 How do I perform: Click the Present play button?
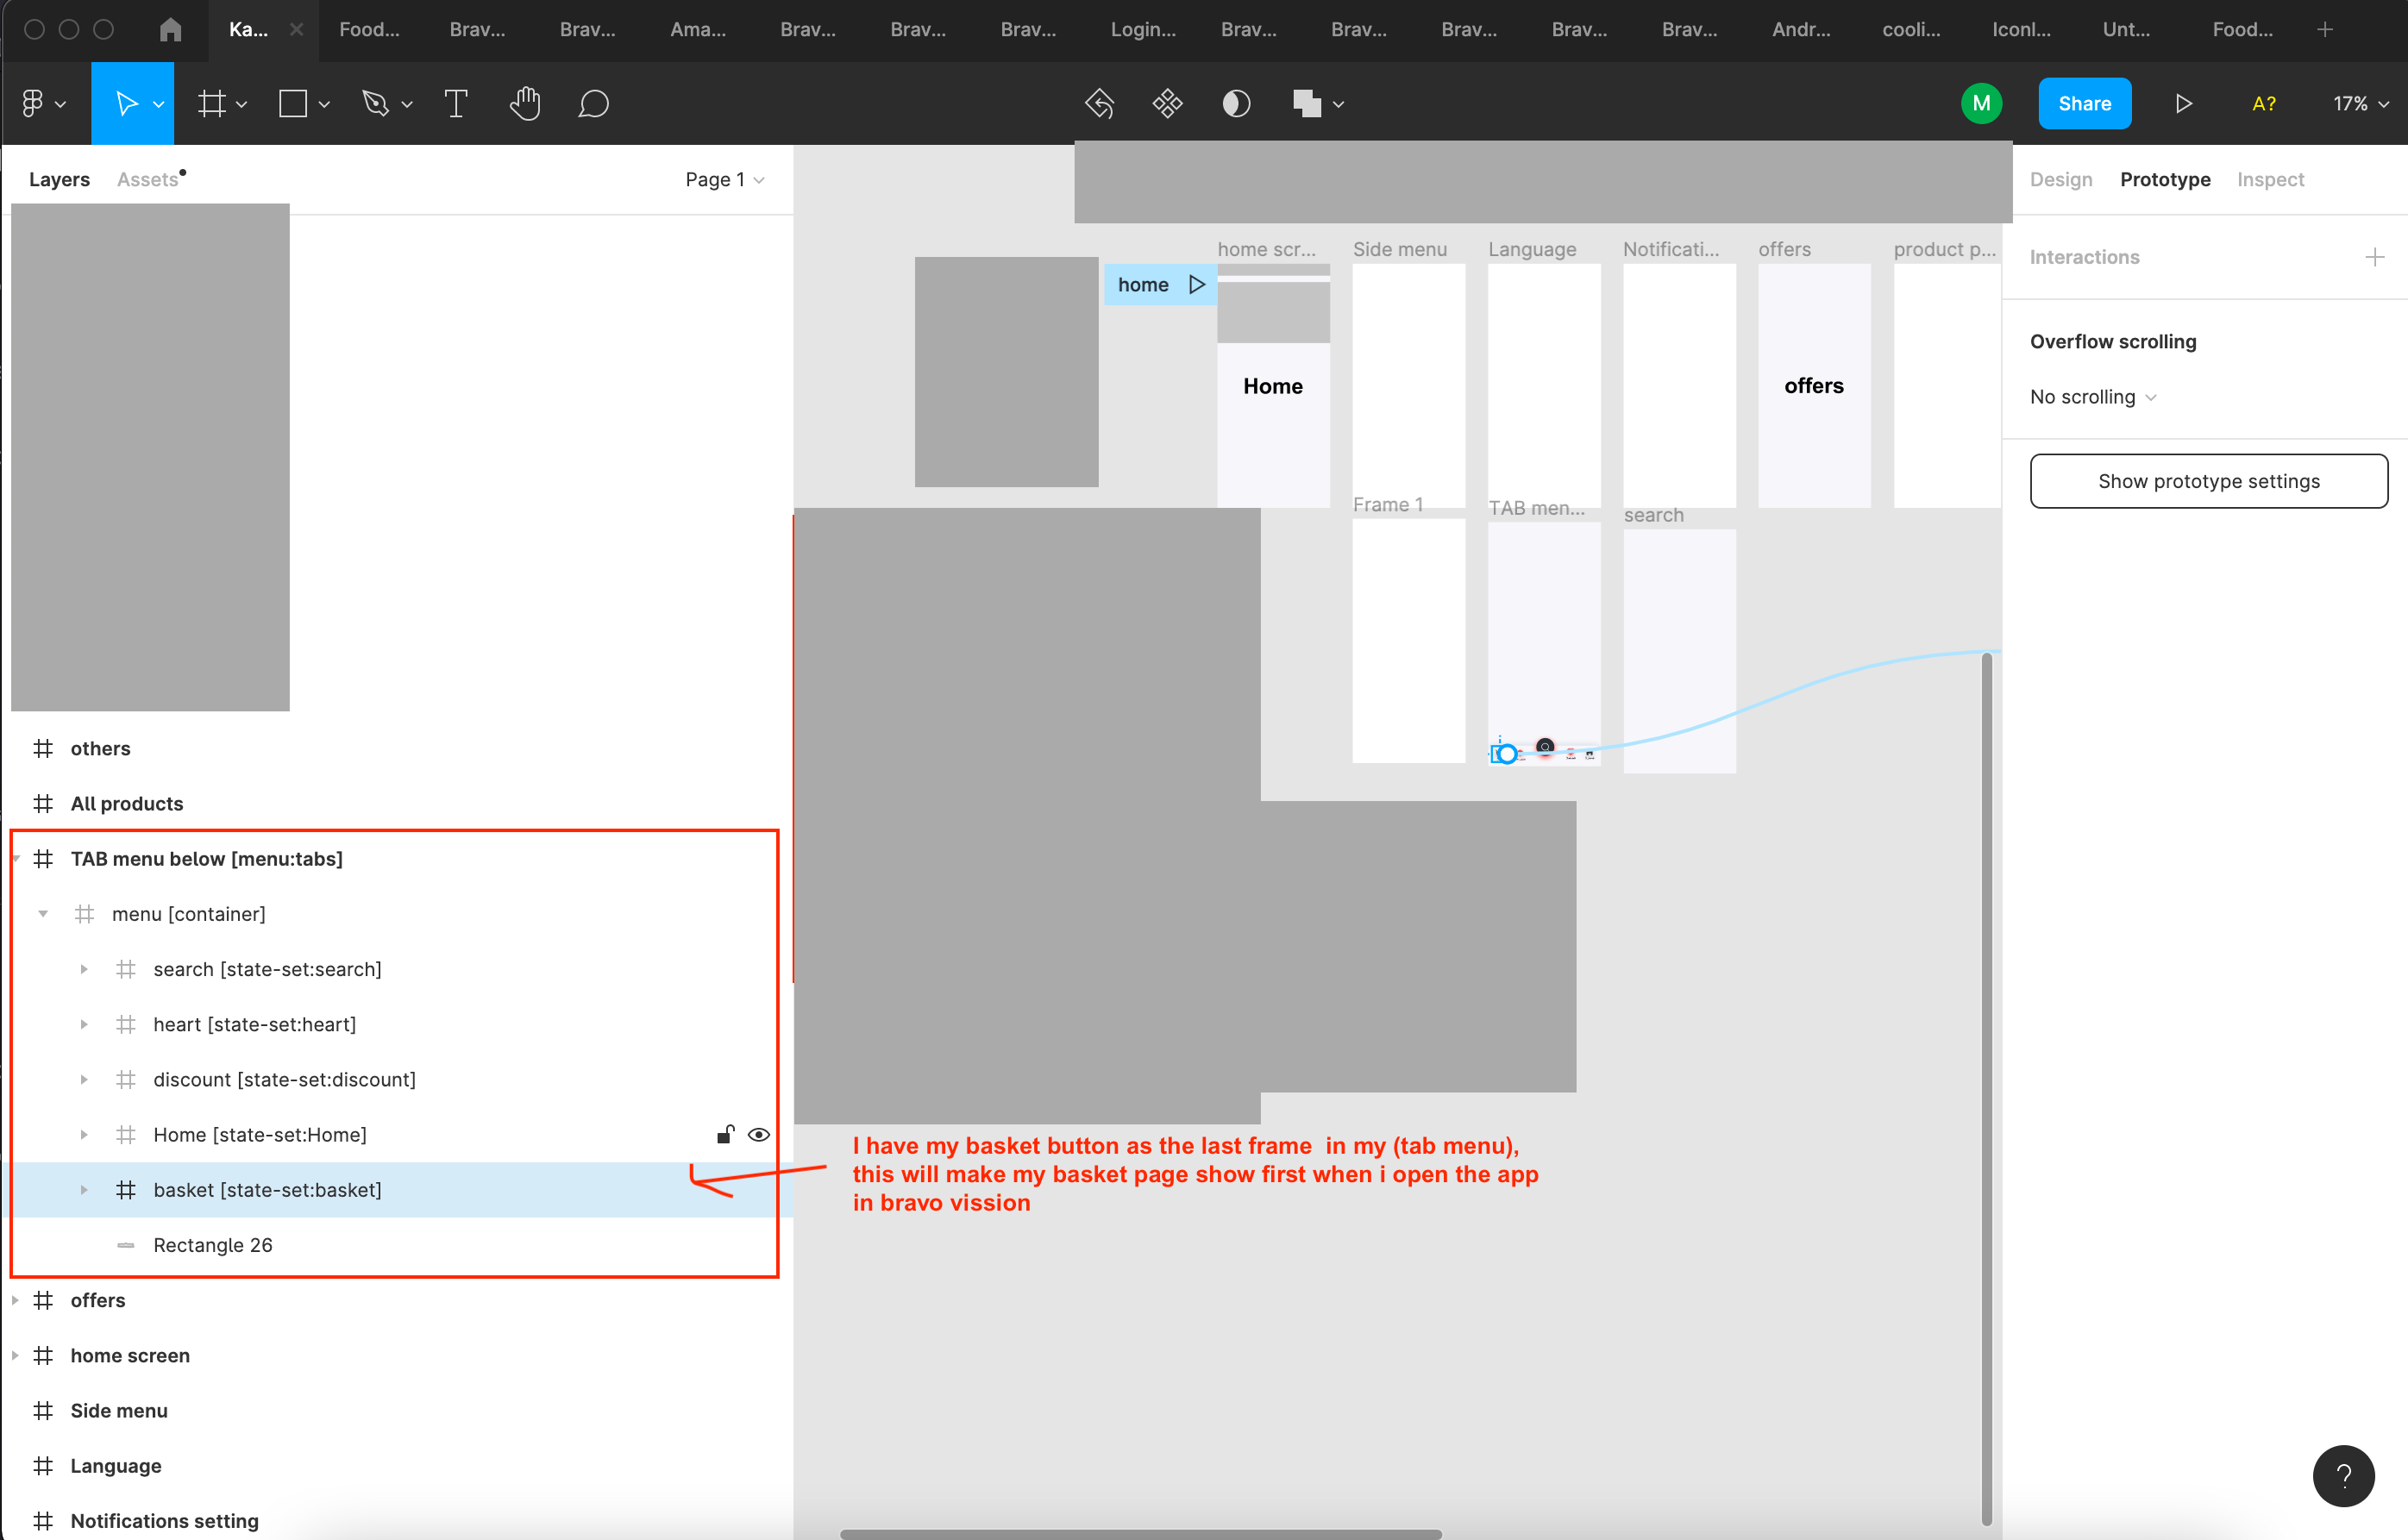pyautogui.click(x=2183, y=103)
